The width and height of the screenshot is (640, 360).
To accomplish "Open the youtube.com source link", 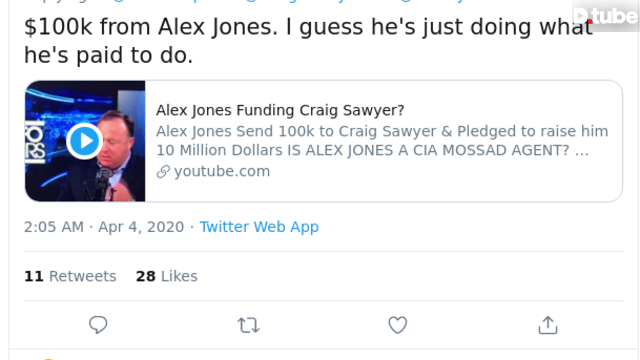I will tap(222, 171).
